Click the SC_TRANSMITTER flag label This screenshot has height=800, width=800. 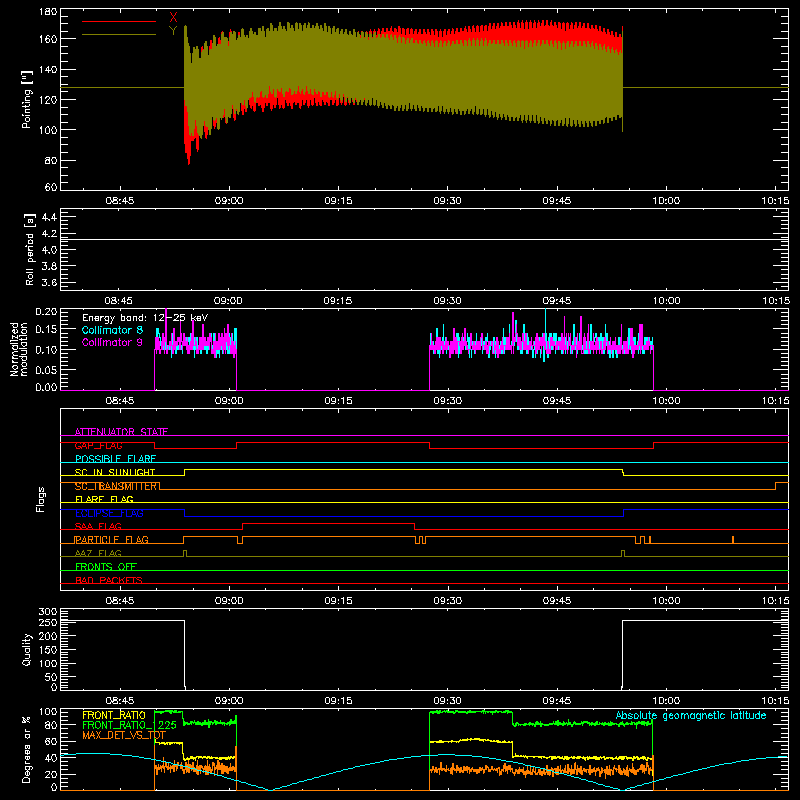(117, 486)
